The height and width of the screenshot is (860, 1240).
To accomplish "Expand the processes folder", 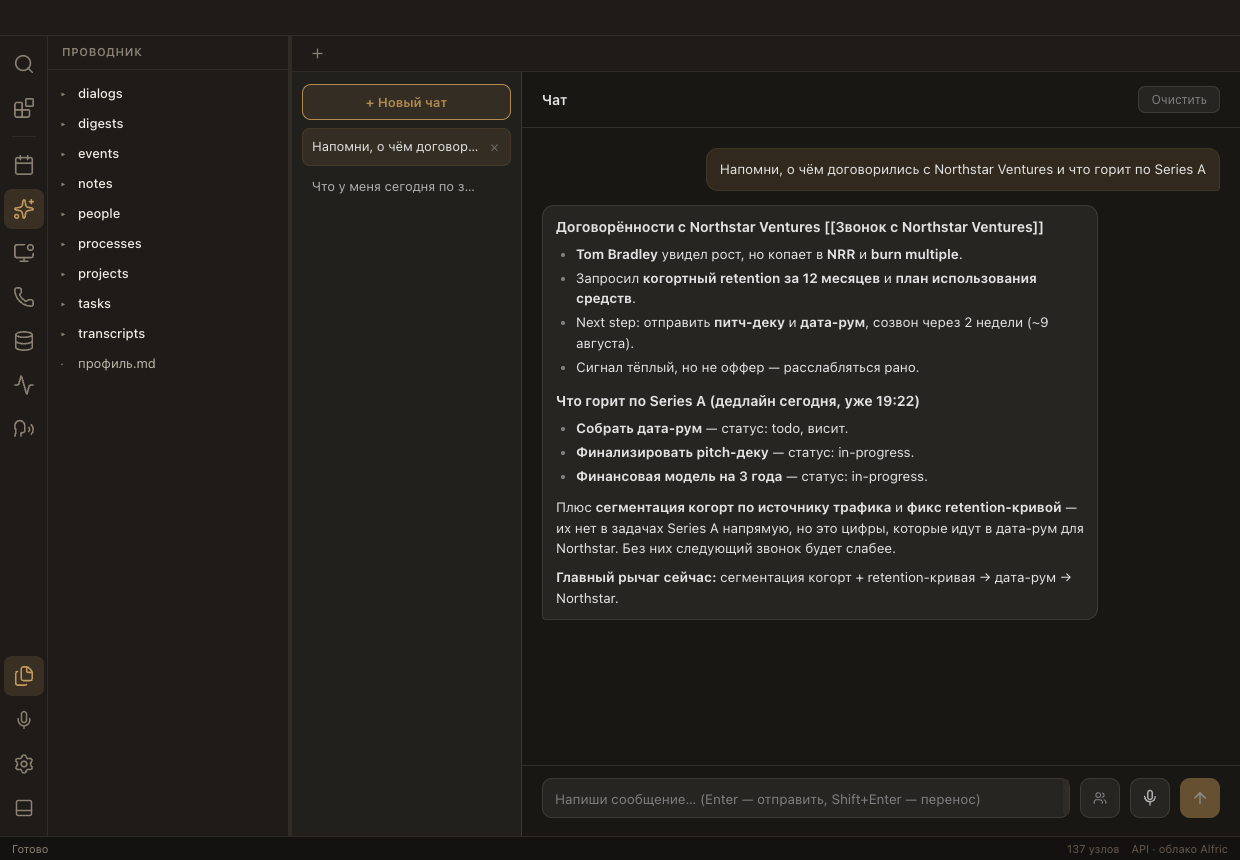I will pyautogui.click(x=167, y=243).
